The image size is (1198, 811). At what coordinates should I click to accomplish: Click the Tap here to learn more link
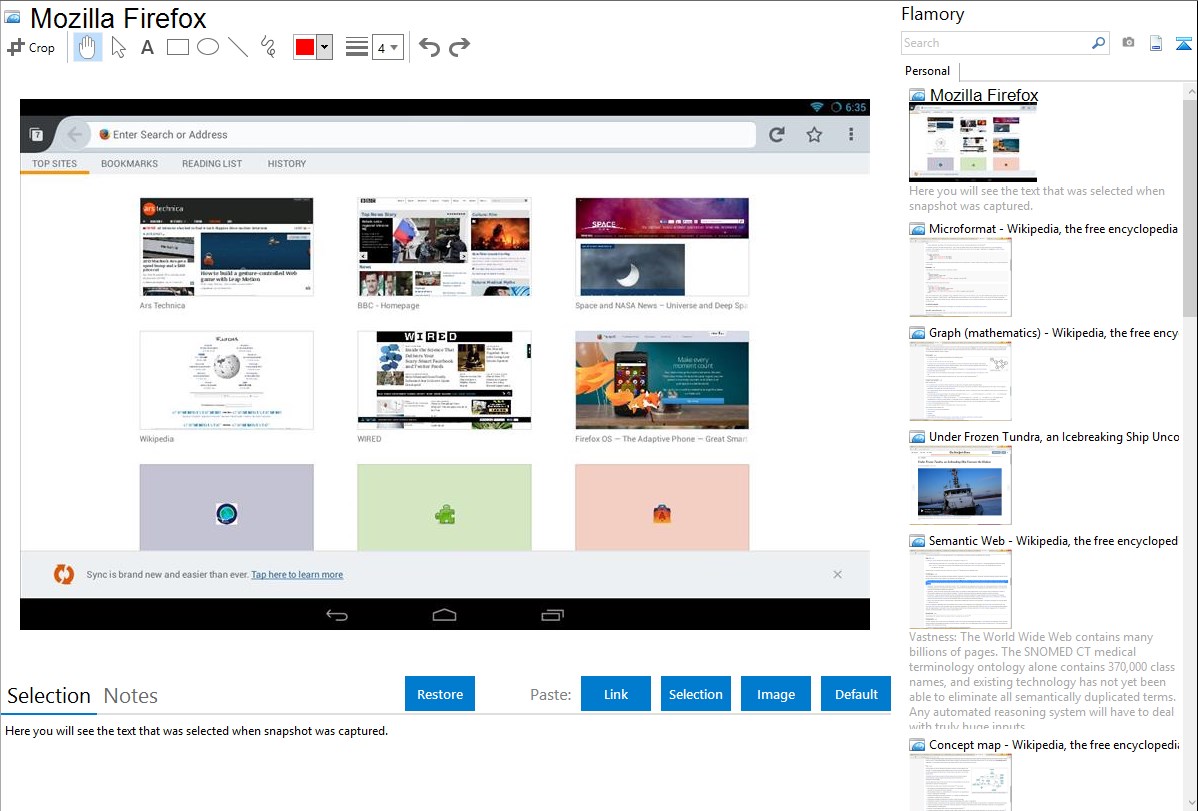tap(297, 575)
